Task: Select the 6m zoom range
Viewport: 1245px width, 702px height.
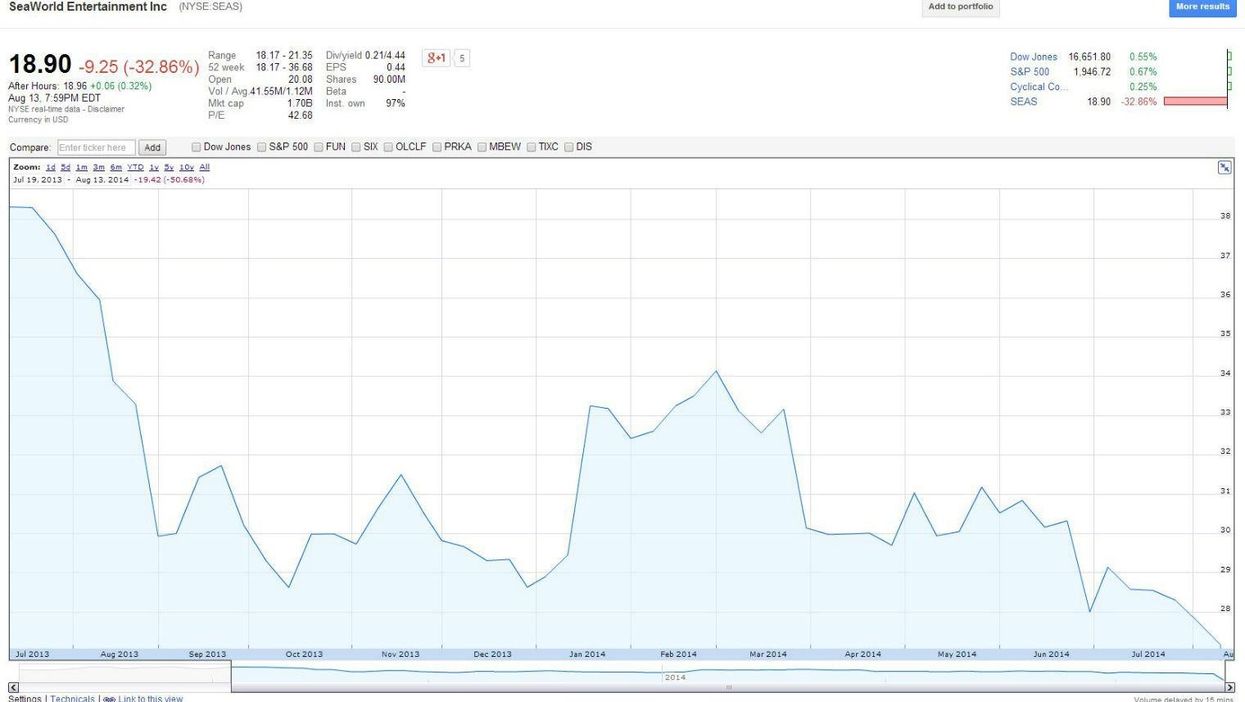Action: click(116, 167)
